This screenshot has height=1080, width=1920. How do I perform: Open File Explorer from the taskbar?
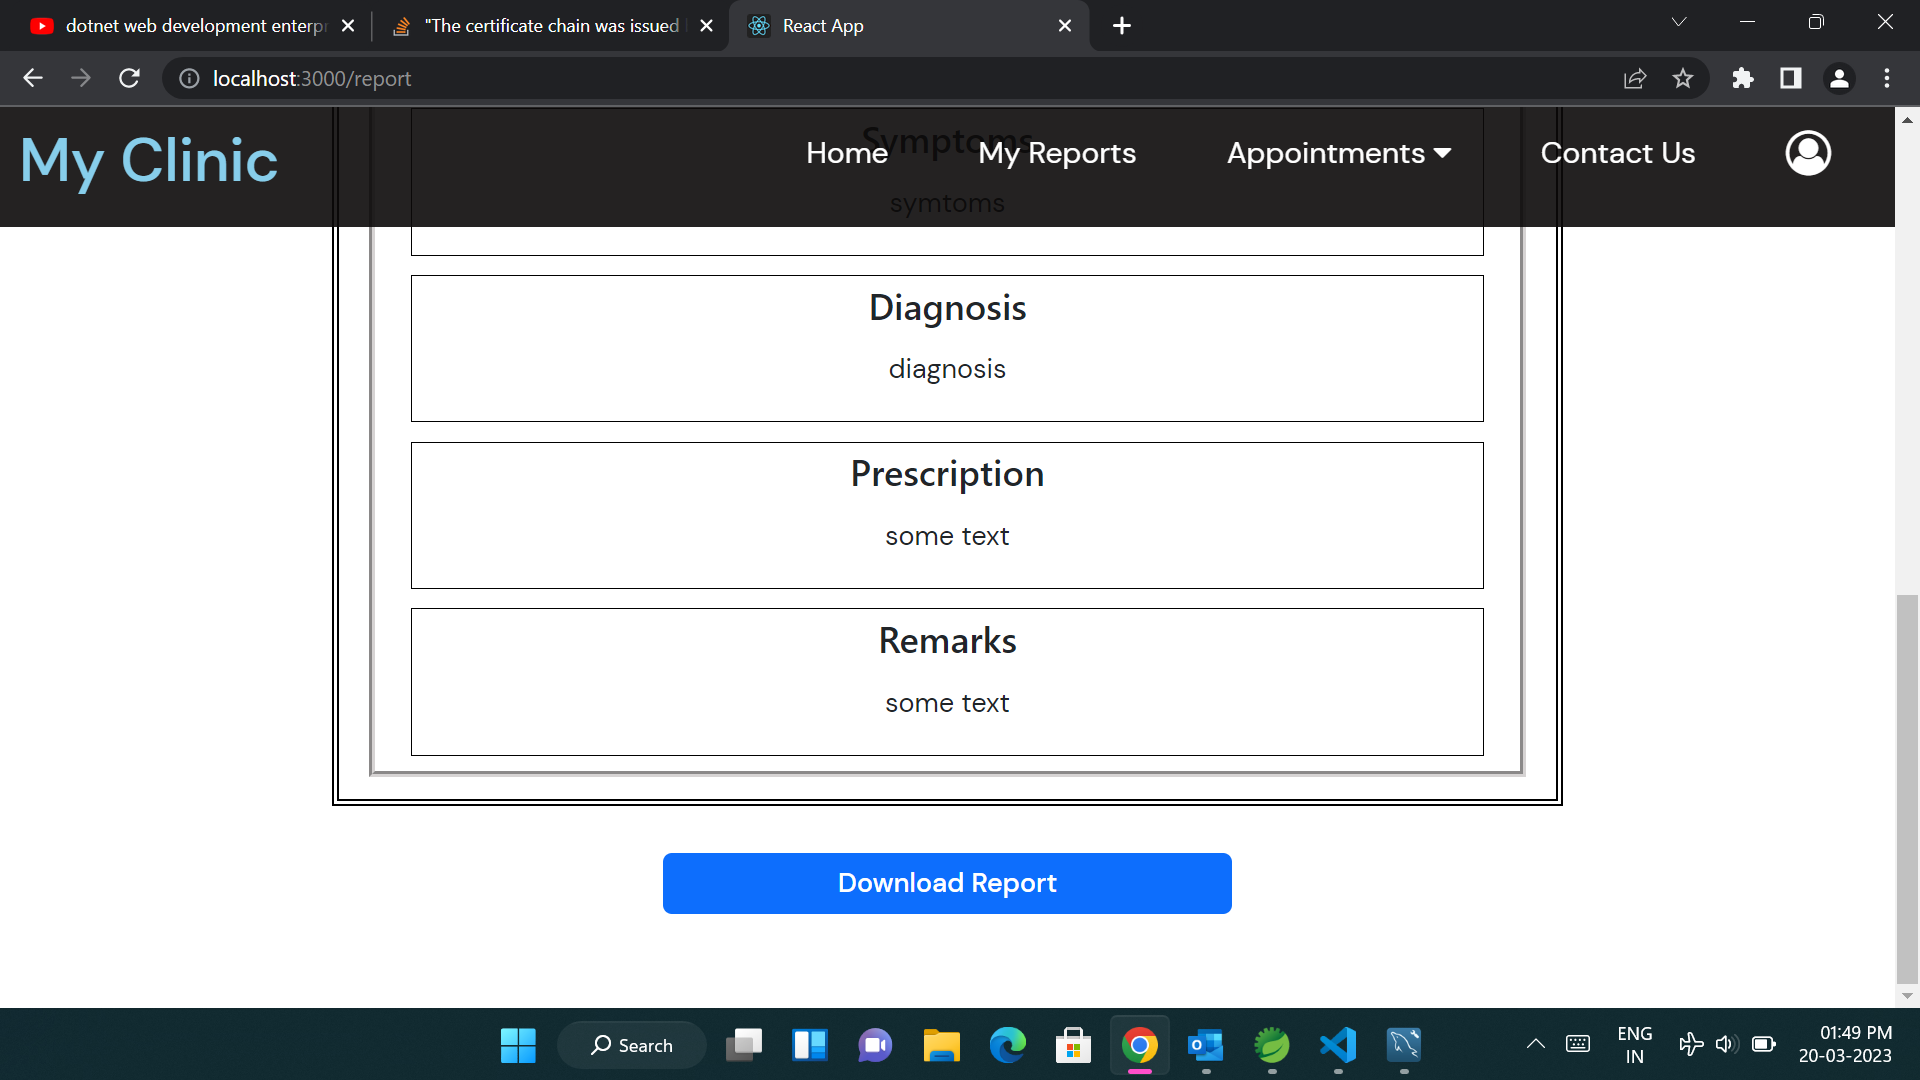tap(941, 1044)
